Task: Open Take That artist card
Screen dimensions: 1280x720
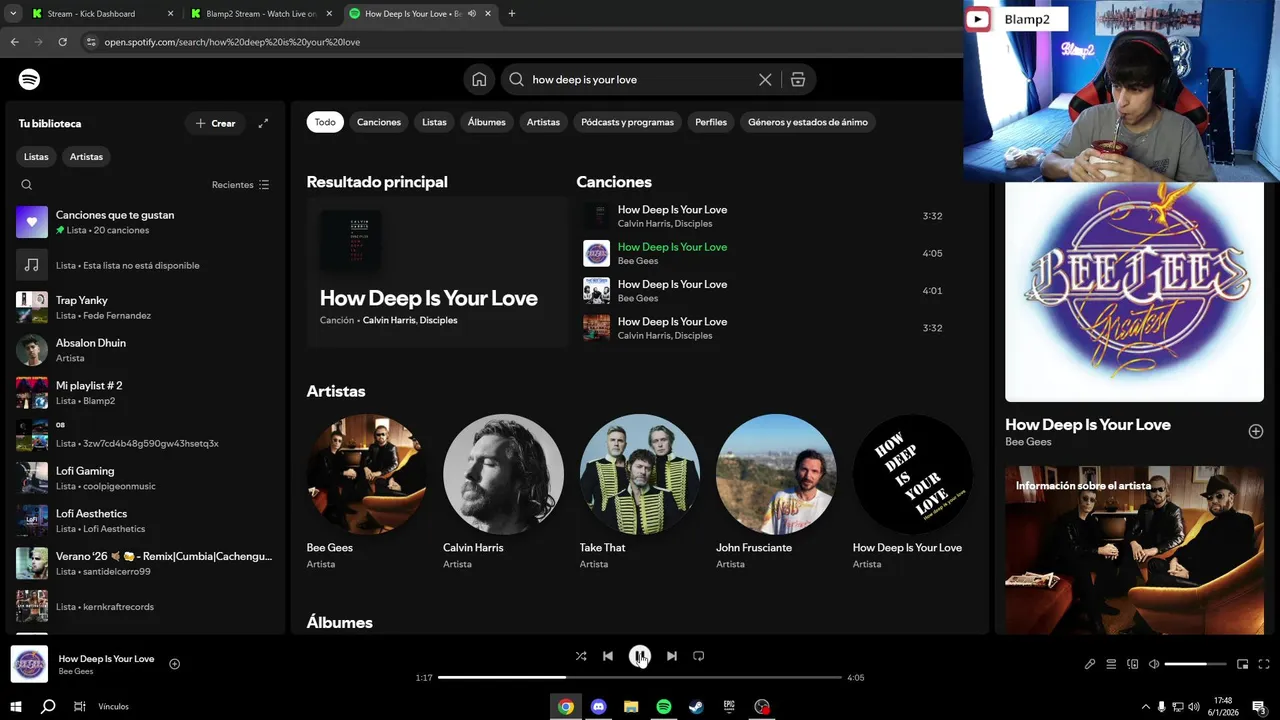Action: (640, 491)
